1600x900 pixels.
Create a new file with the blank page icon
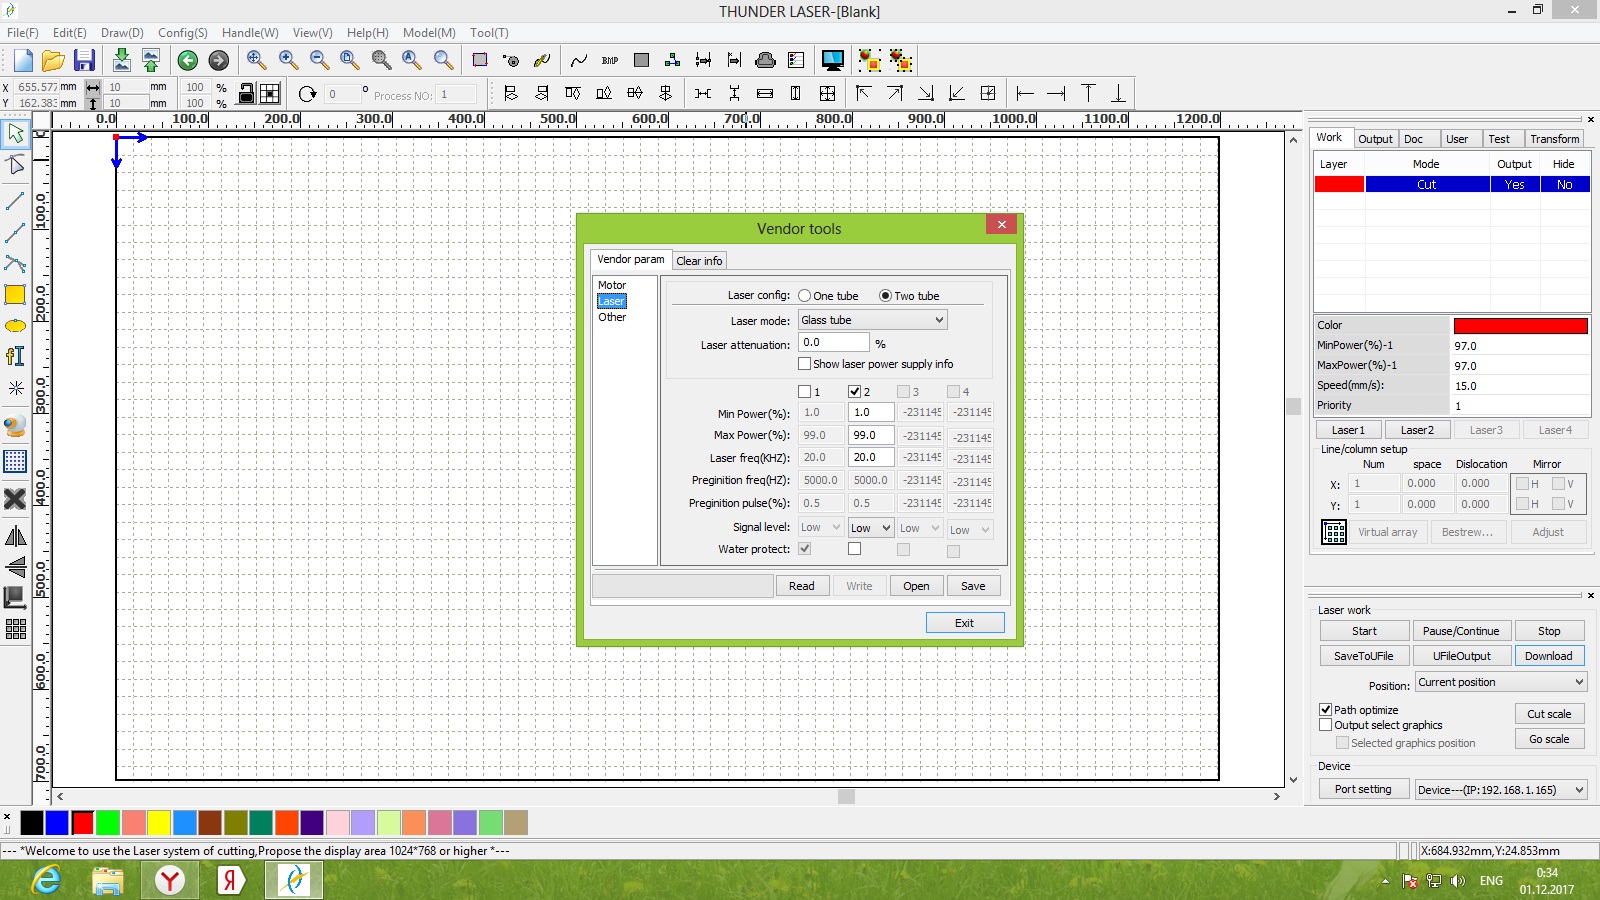click(x=23, y=60)
